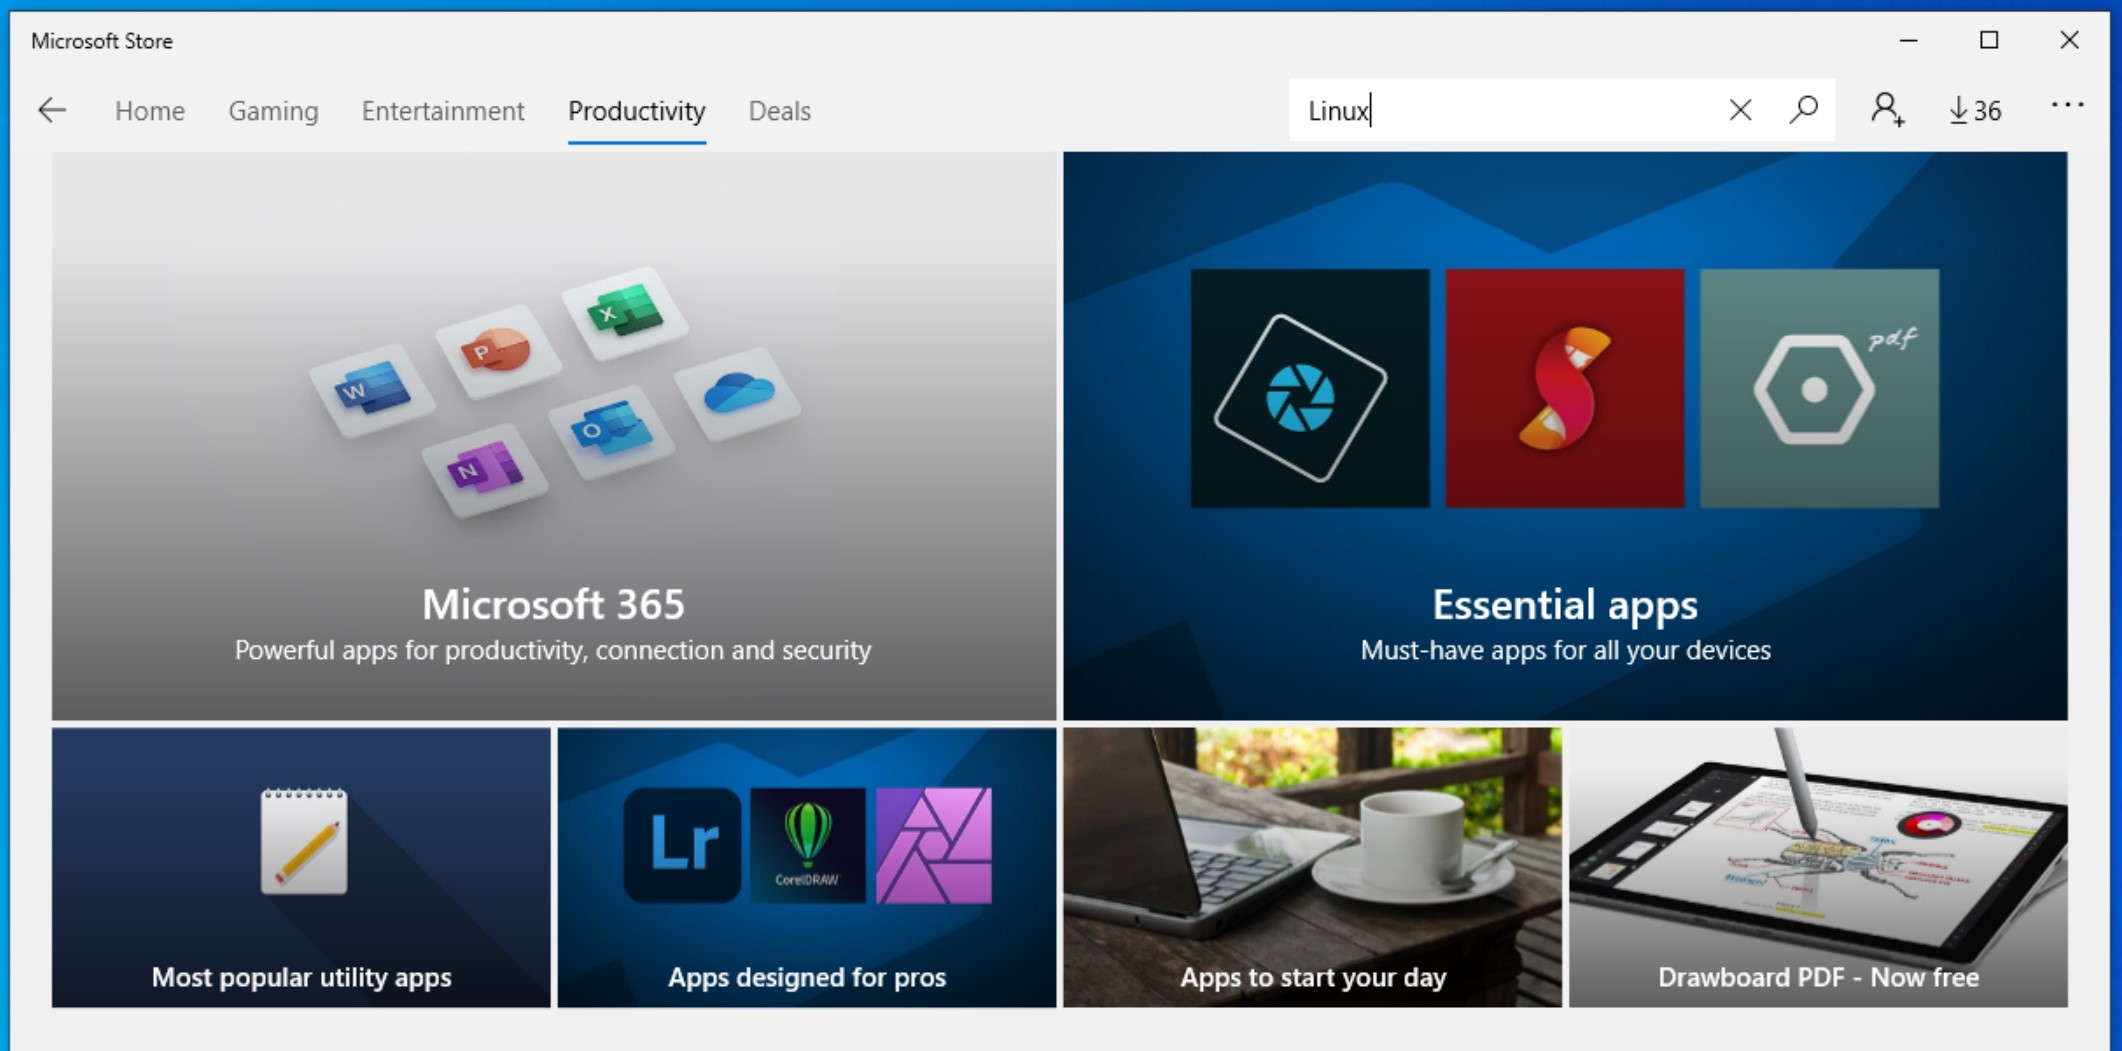Select the Drawboard PDF hexagon app tile
Screen dimensions: 2122x1051
pos(1820,388)
